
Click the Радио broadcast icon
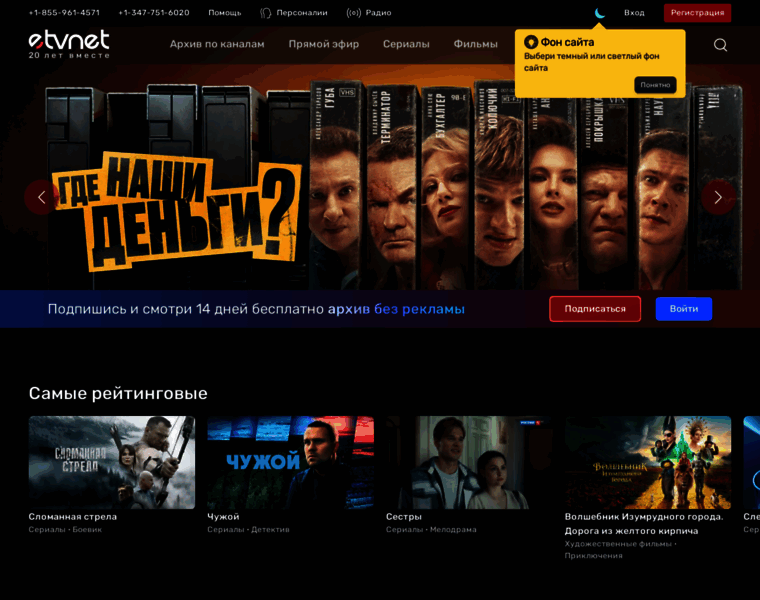click(x=354, y=13)
